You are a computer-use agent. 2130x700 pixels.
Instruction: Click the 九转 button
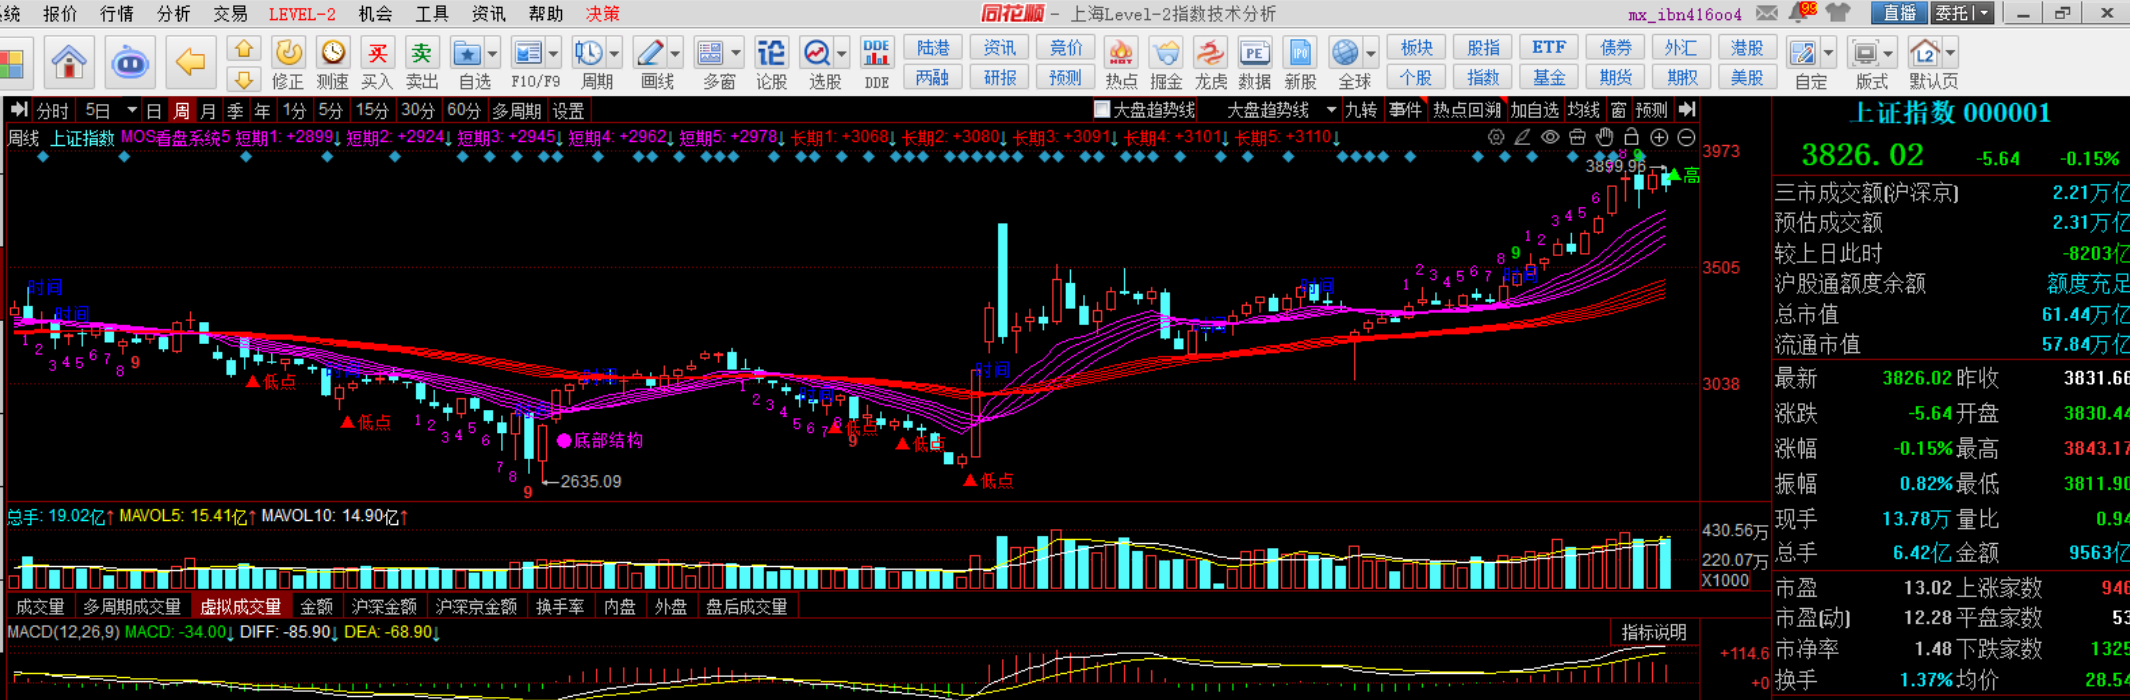(x=1361, y=110)
